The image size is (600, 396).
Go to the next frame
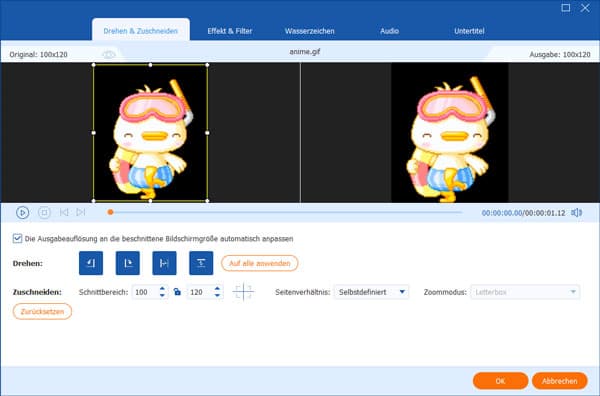[81, 212]
